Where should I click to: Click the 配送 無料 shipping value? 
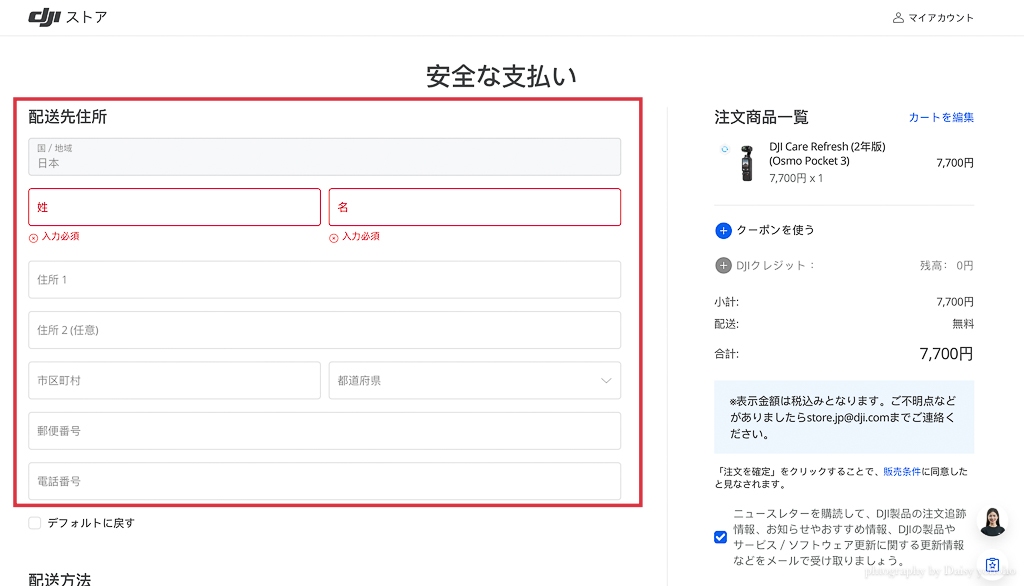pos(963,324)
